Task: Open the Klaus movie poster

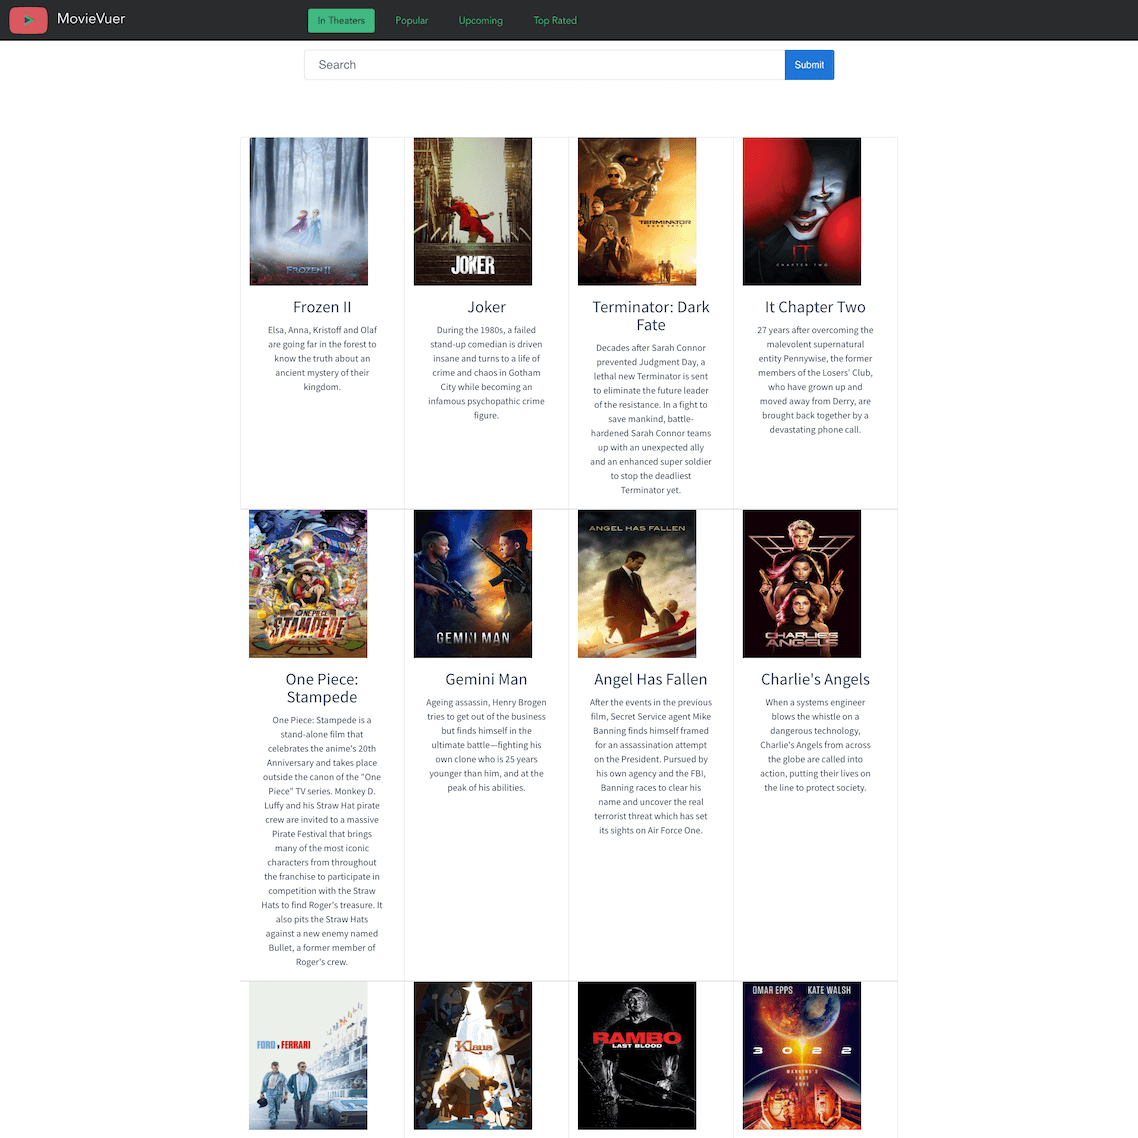Action: click(x=472, y=1055)
